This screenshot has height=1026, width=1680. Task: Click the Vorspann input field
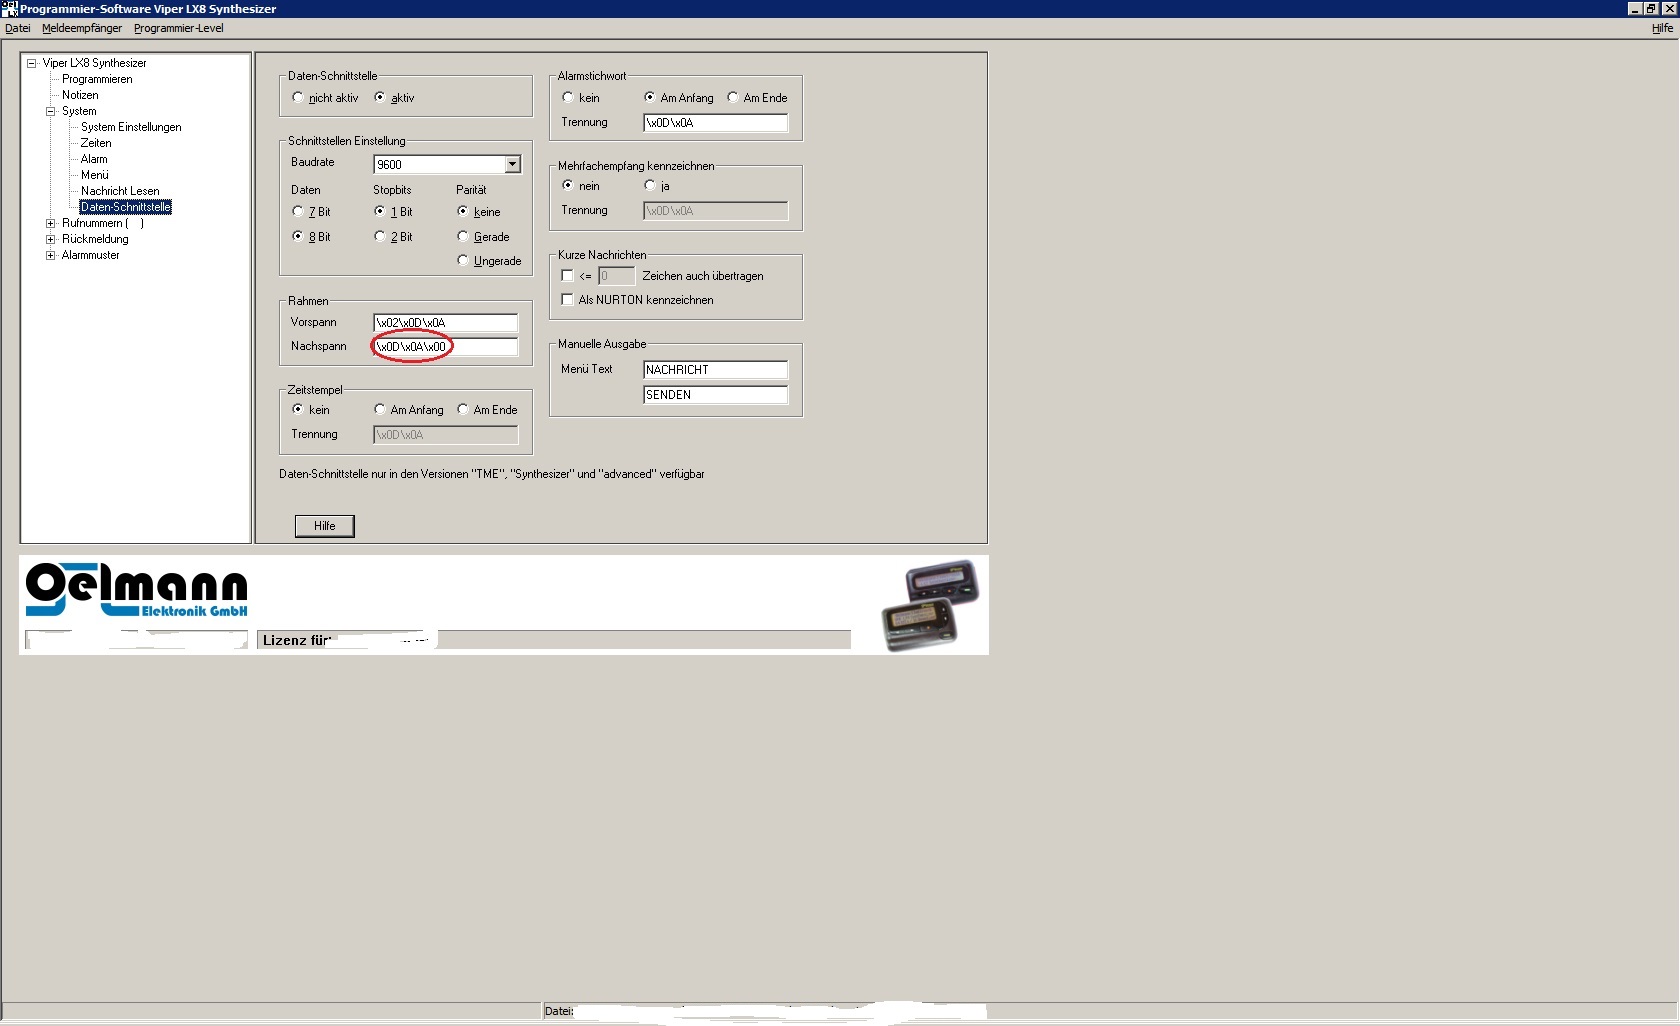[446, 323]
